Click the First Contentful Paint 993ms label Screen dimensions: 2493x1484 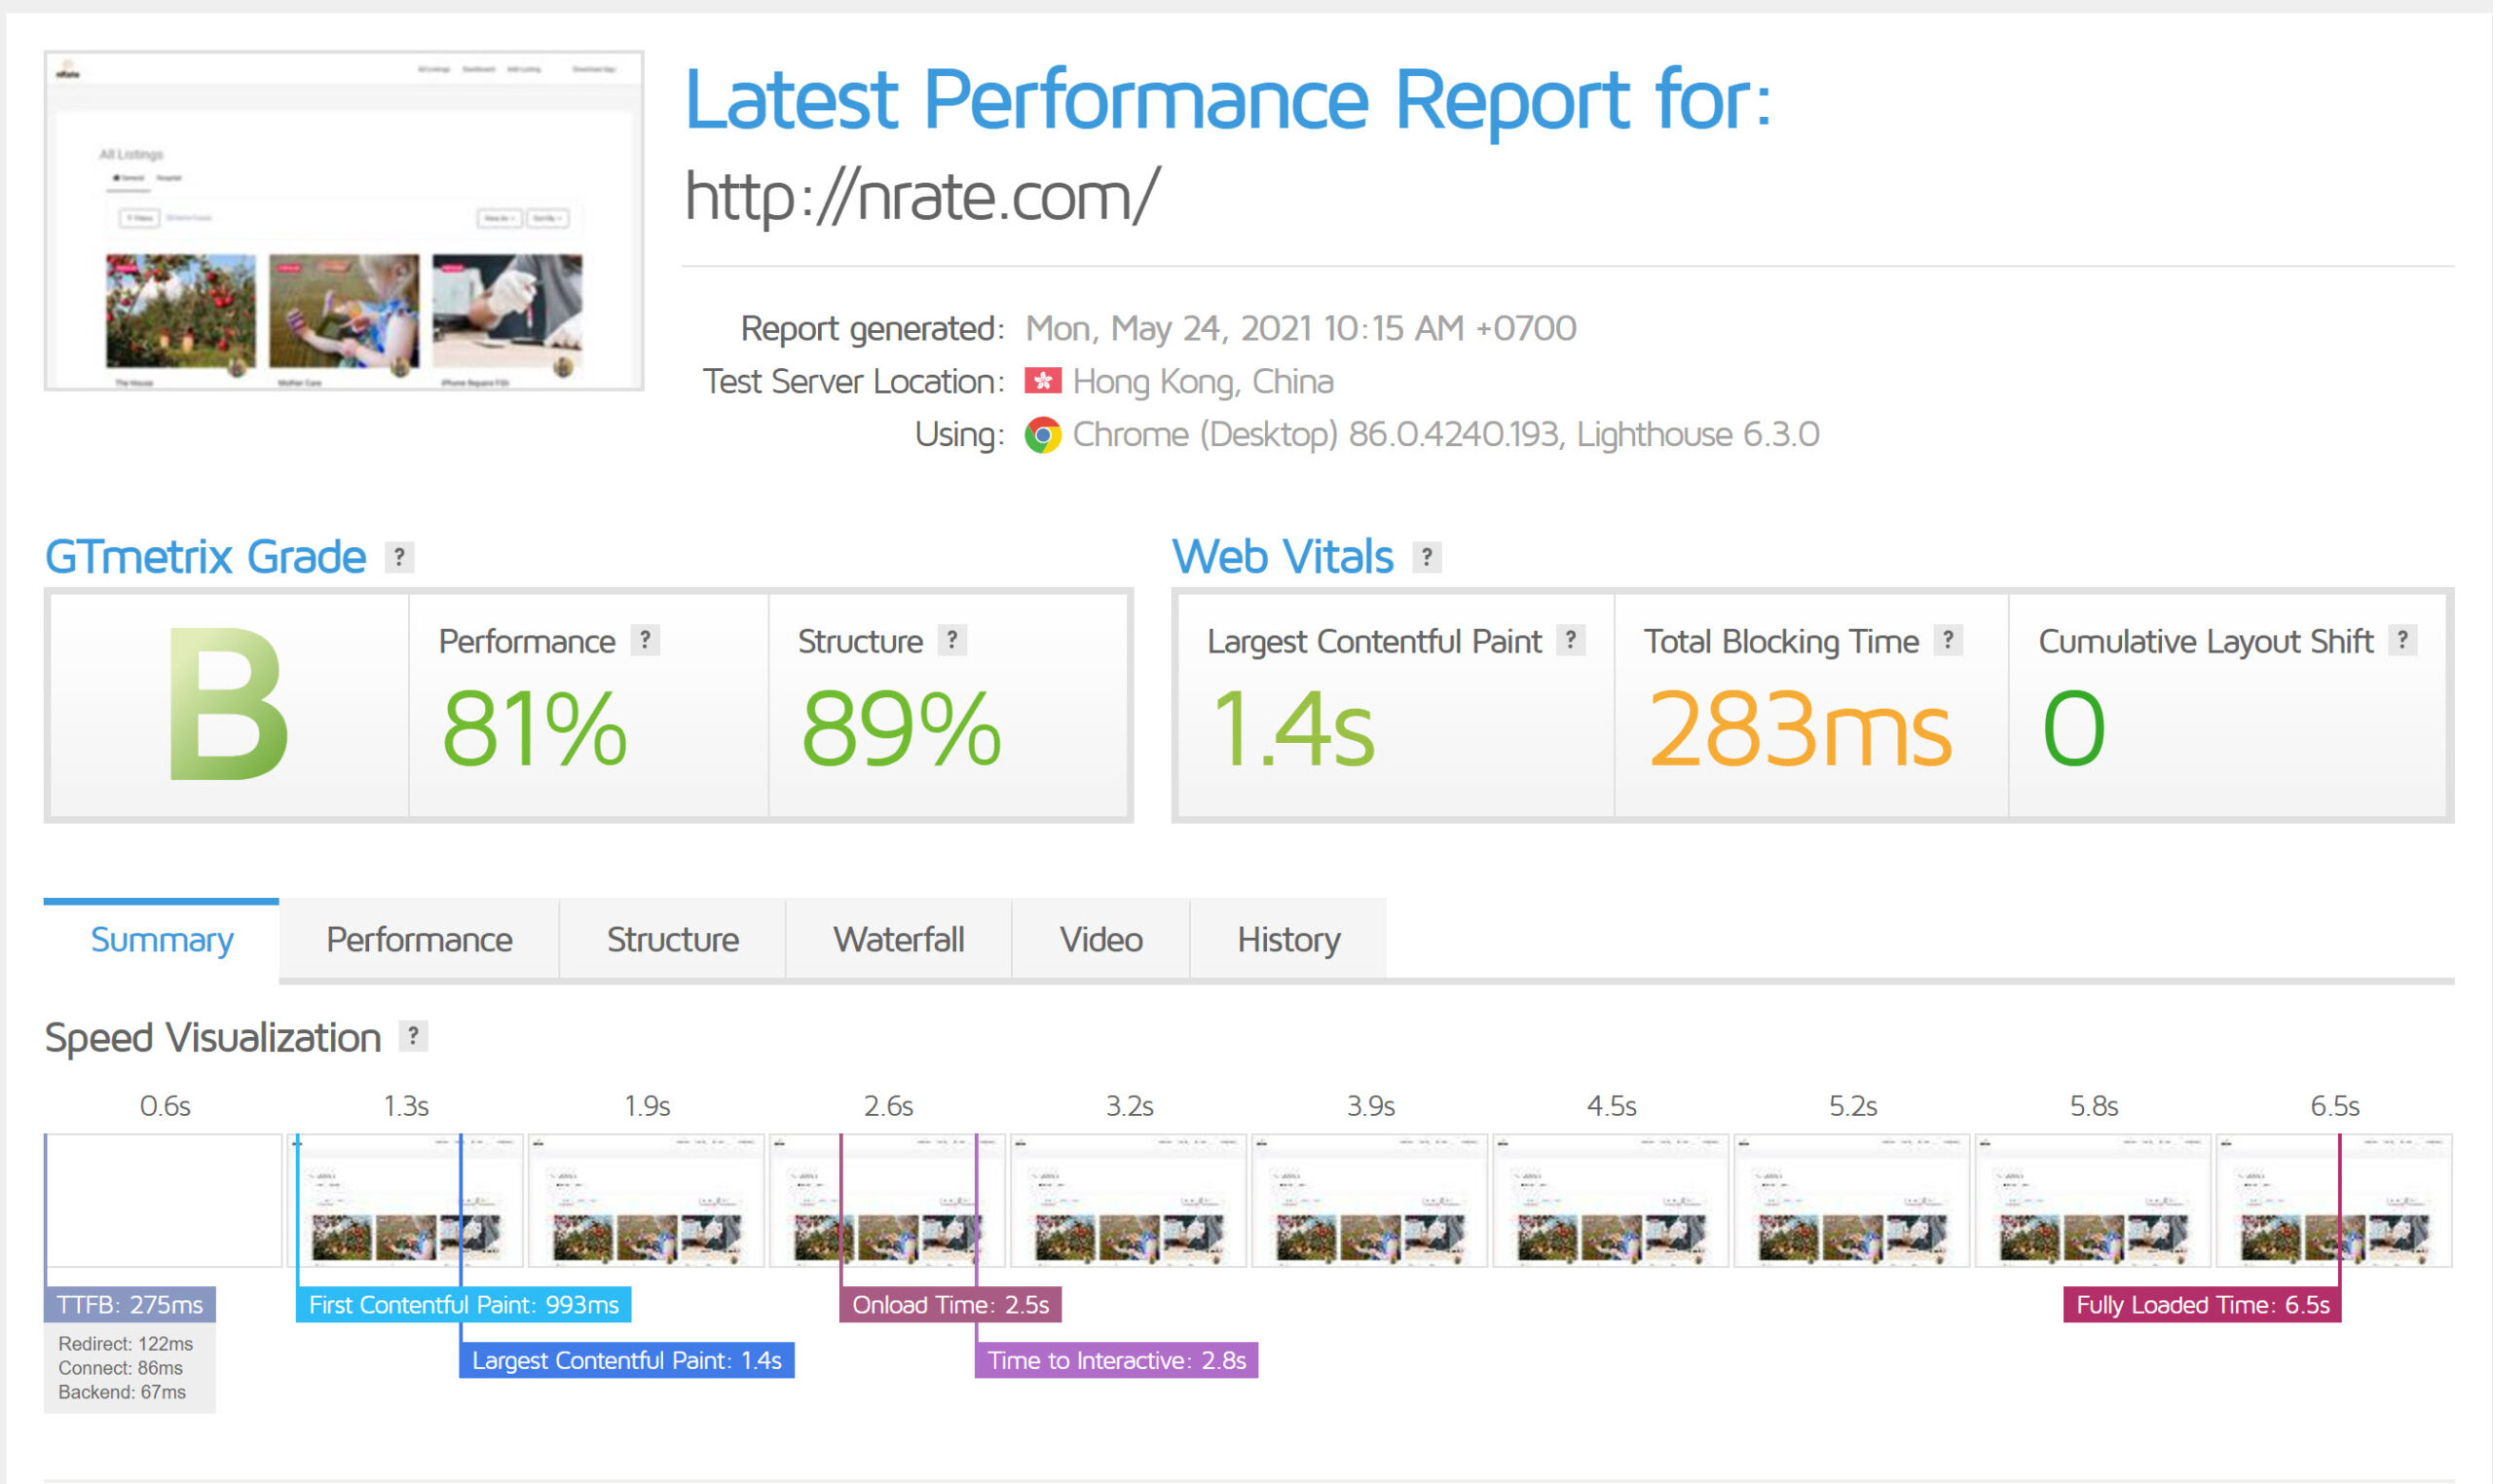coord(463,1305)
